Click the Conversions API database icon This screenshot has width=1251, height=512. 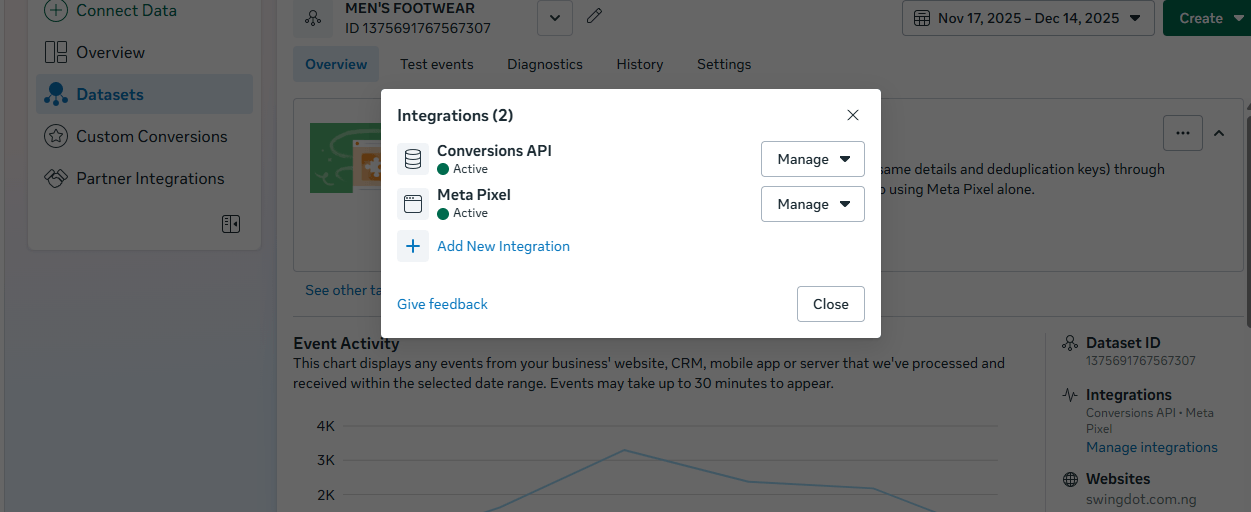pos(413,159)
